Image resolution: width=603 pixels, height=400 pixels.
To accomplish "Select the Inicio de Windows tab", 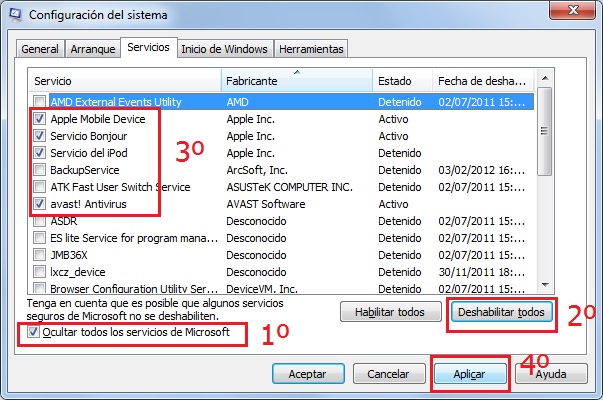I will (226, 49).
